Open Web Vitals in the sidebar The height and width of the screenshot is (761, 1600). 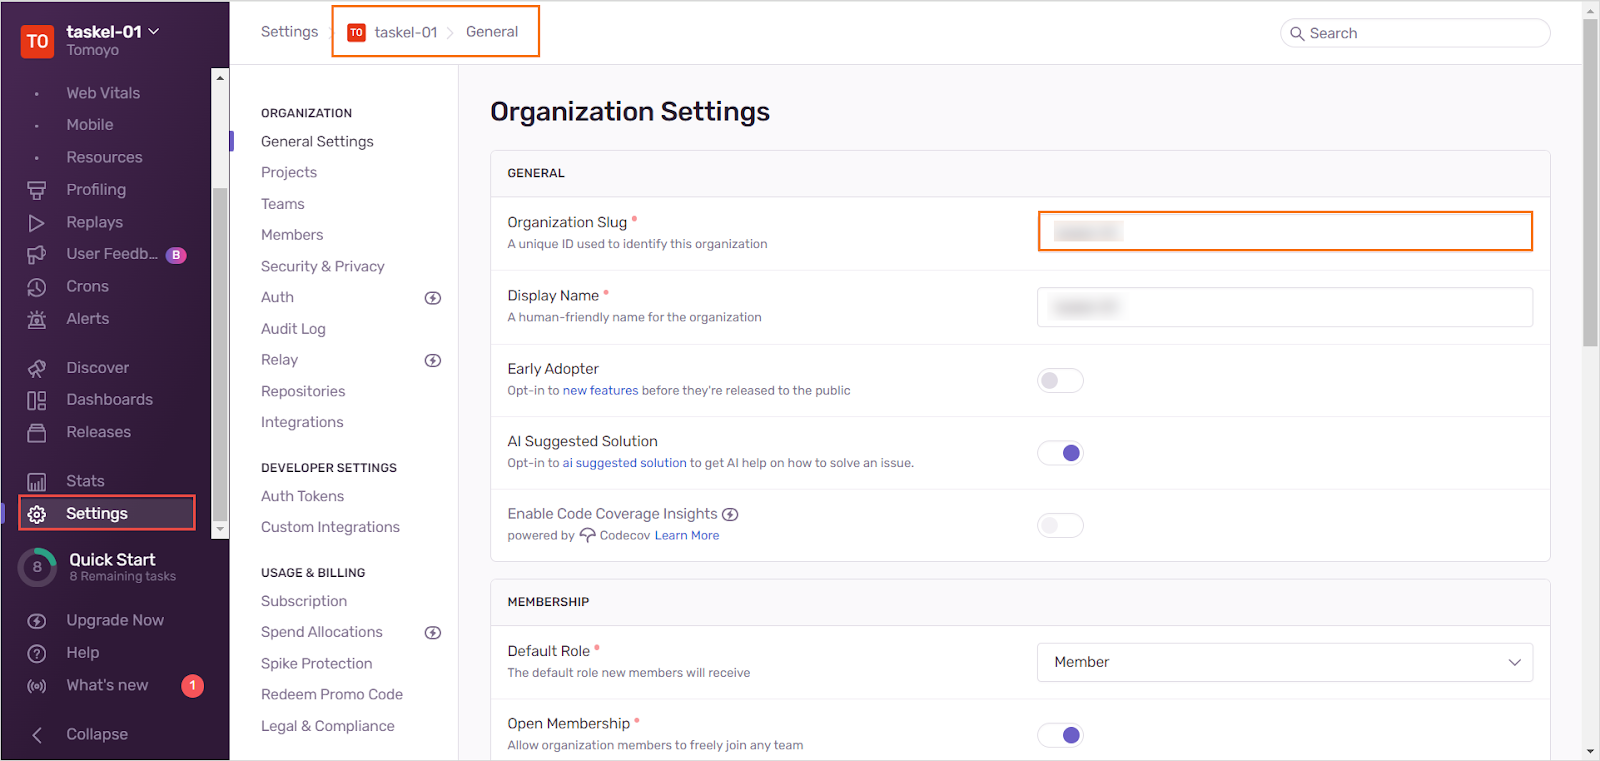point(103,94)
